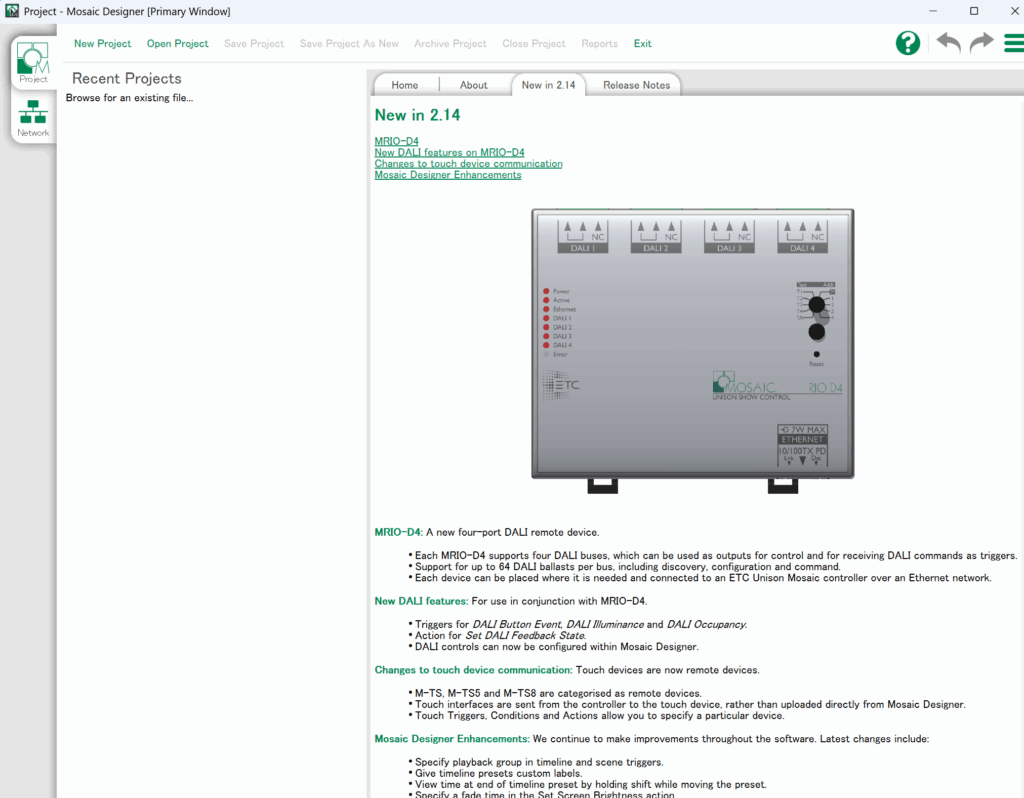The height and width of the screenshot is (798, 1024).
Task: Maximize the Mosaic Designer window
Action: 974,11
